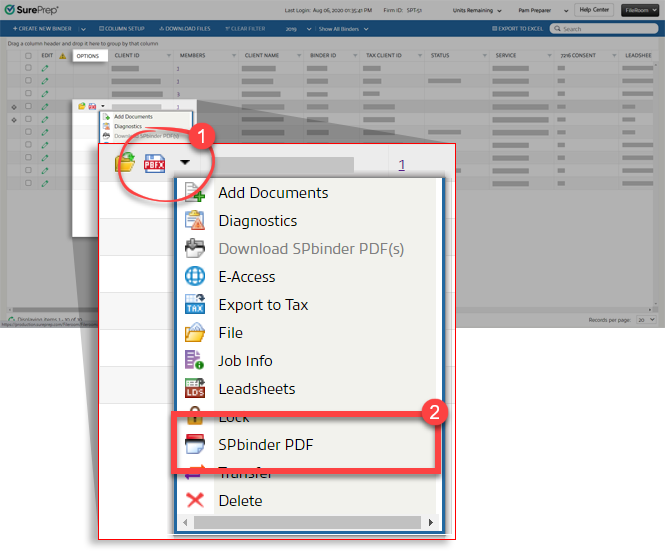Open the Status column filter icon
Screen dimensions: 665x556
pyautogui.click(x=485, y=56)
